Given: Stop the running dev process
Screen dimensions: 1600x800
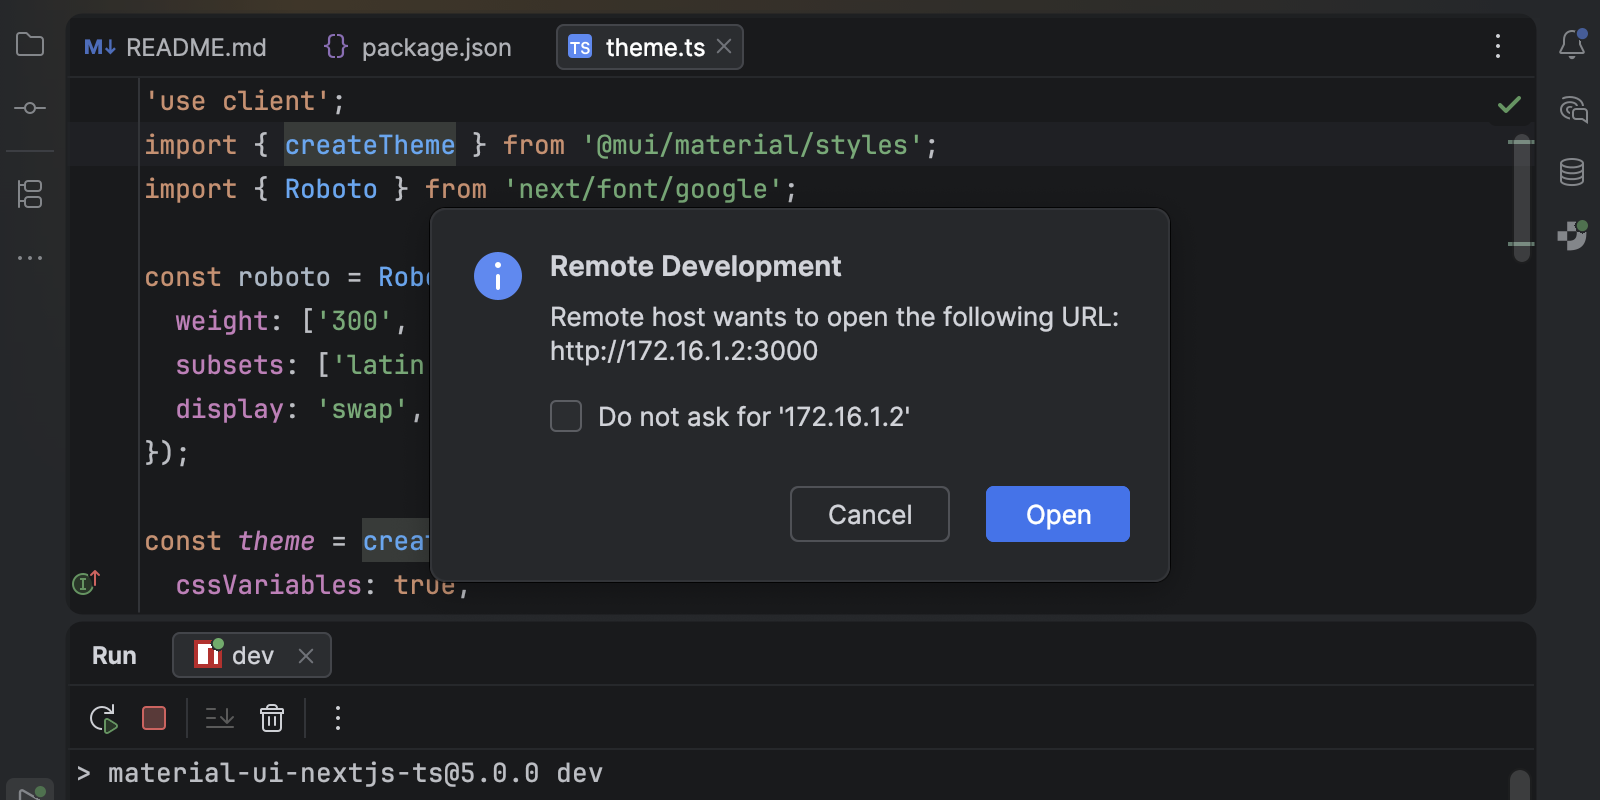Looking at the screenshot, I should 154,718.
